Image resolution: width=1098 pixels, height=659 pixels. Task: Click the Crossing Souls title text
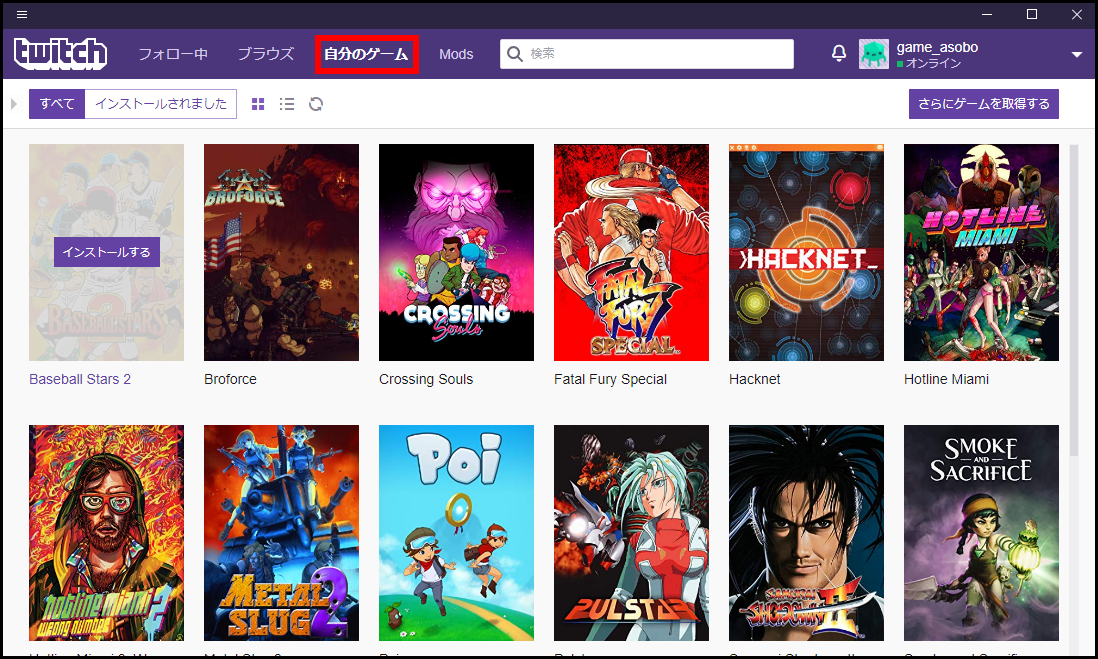[x=426, y=379]
